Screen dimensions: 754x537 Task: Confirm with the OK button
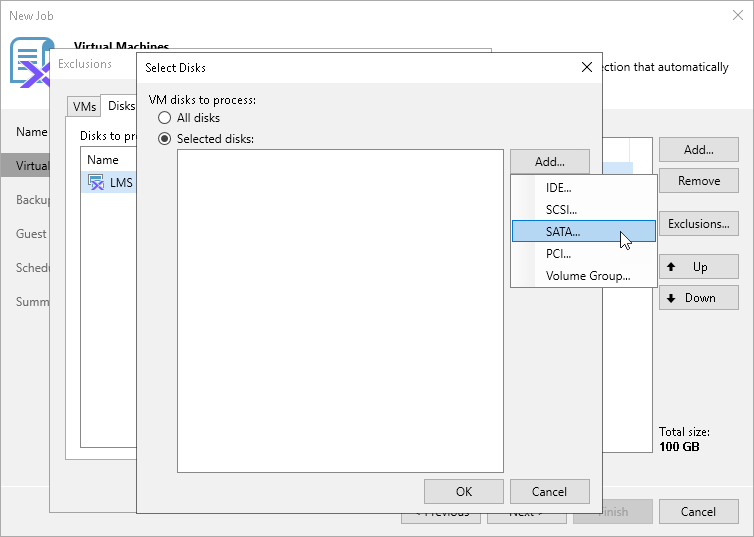tap(463, 491)
